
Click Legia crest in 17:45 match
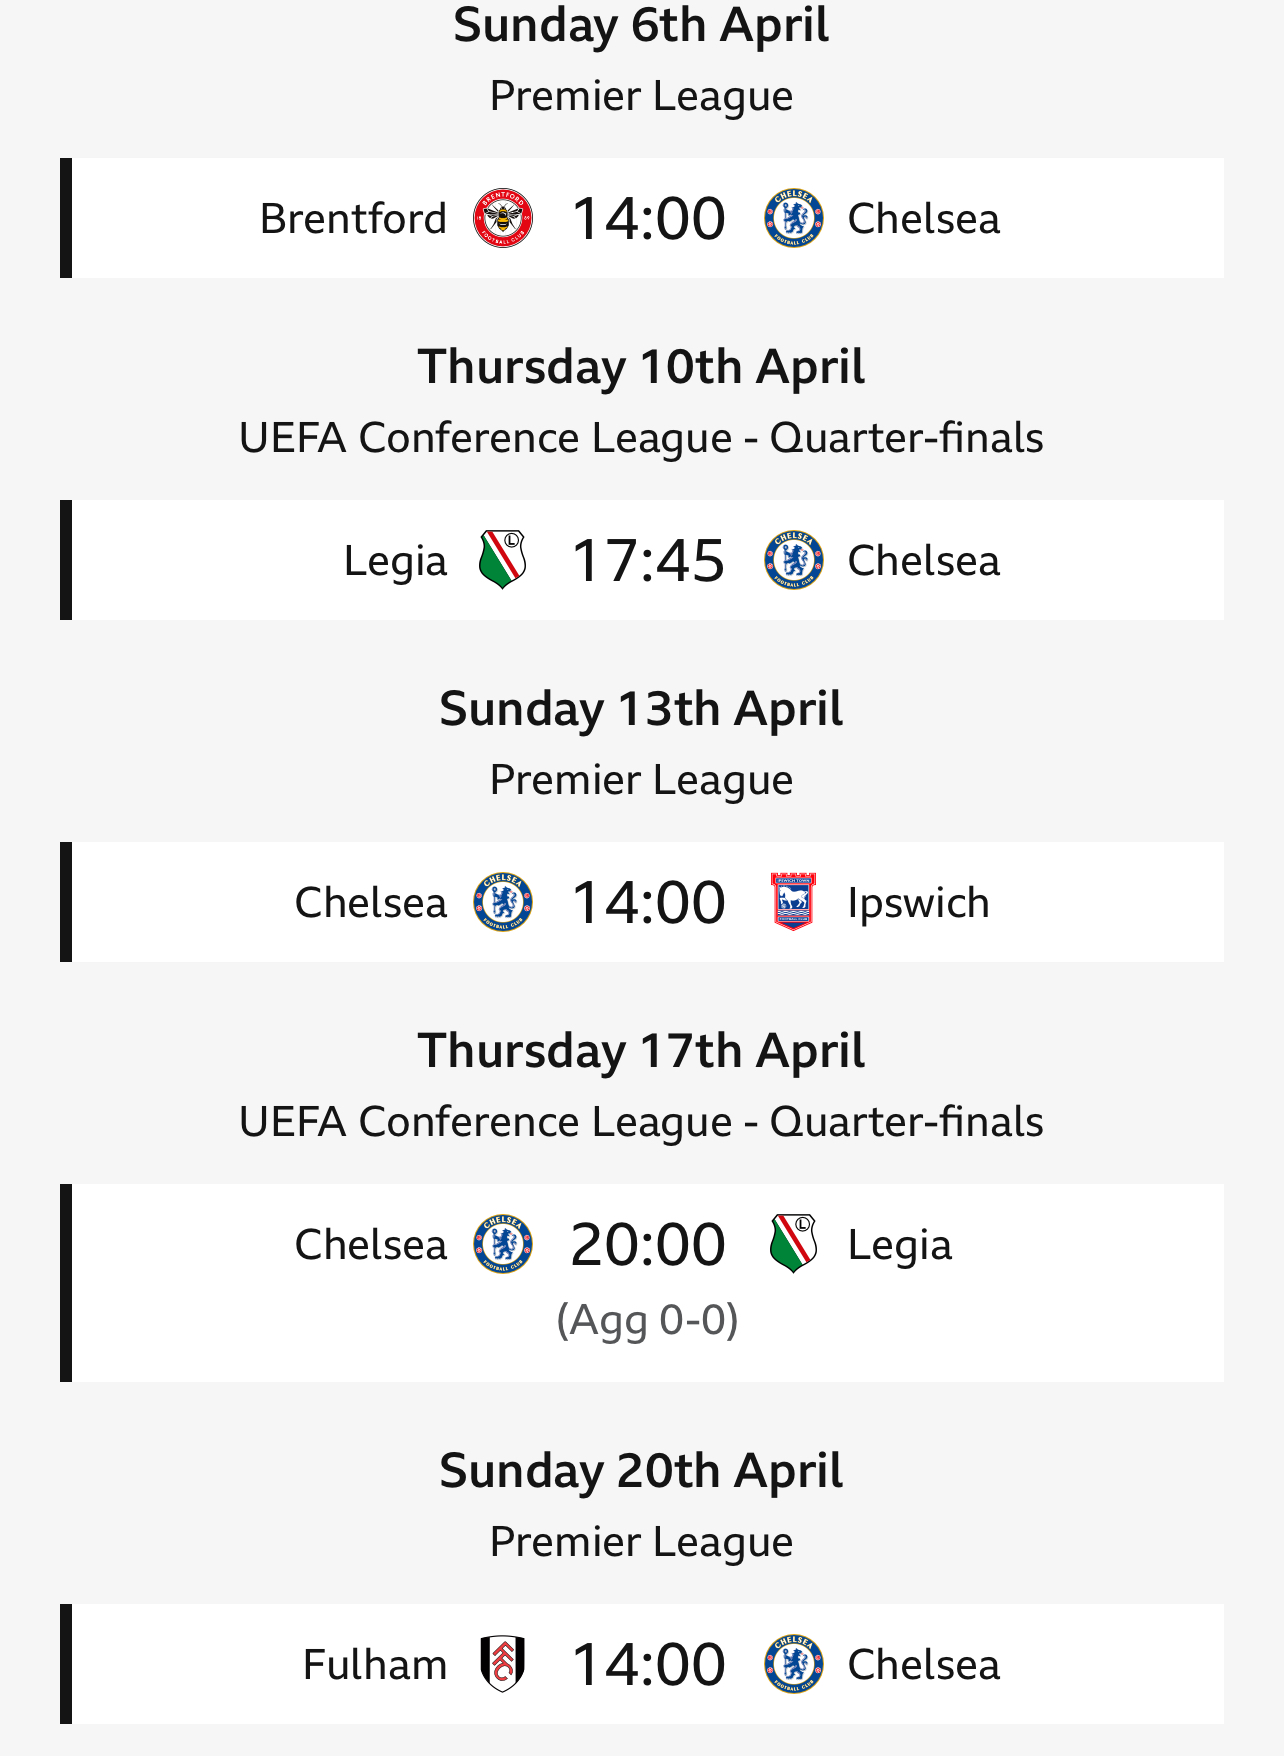[503, 560]
